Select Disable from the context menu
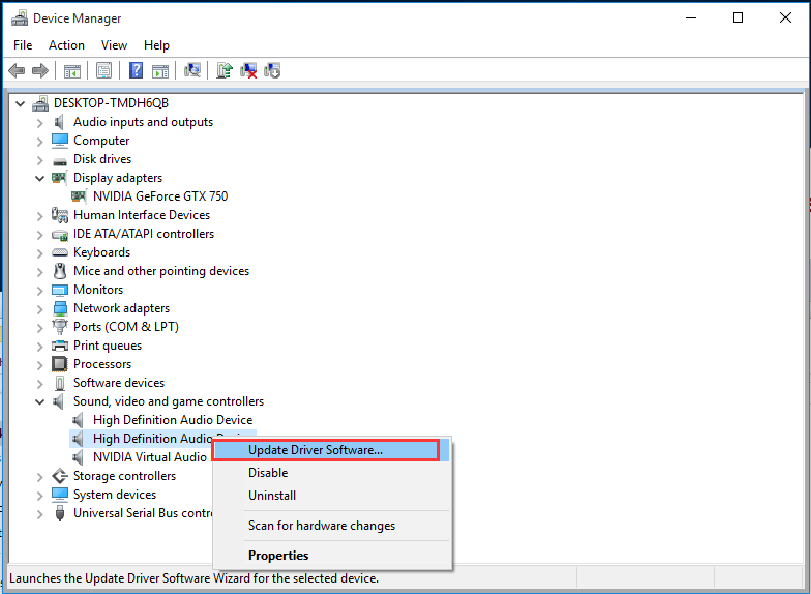 267,473
